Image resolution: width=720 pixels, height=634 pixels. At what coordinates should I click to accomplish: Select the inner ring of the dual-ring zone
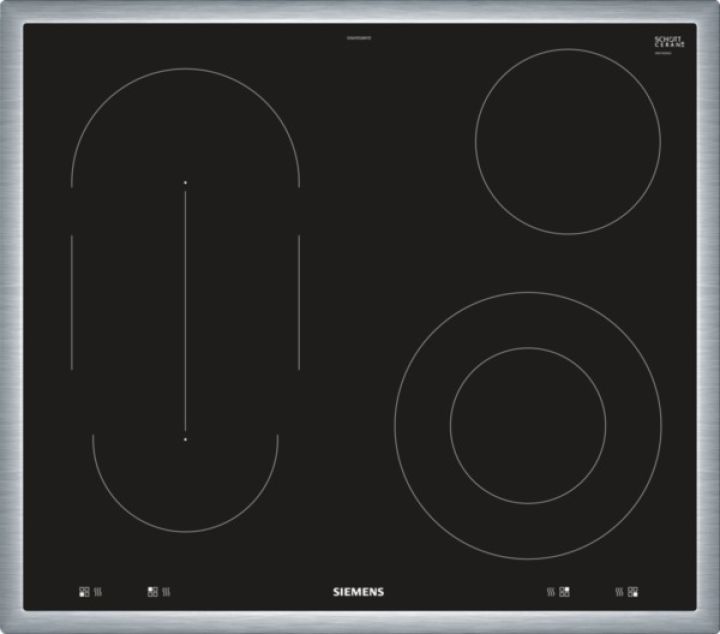[528, 425]
